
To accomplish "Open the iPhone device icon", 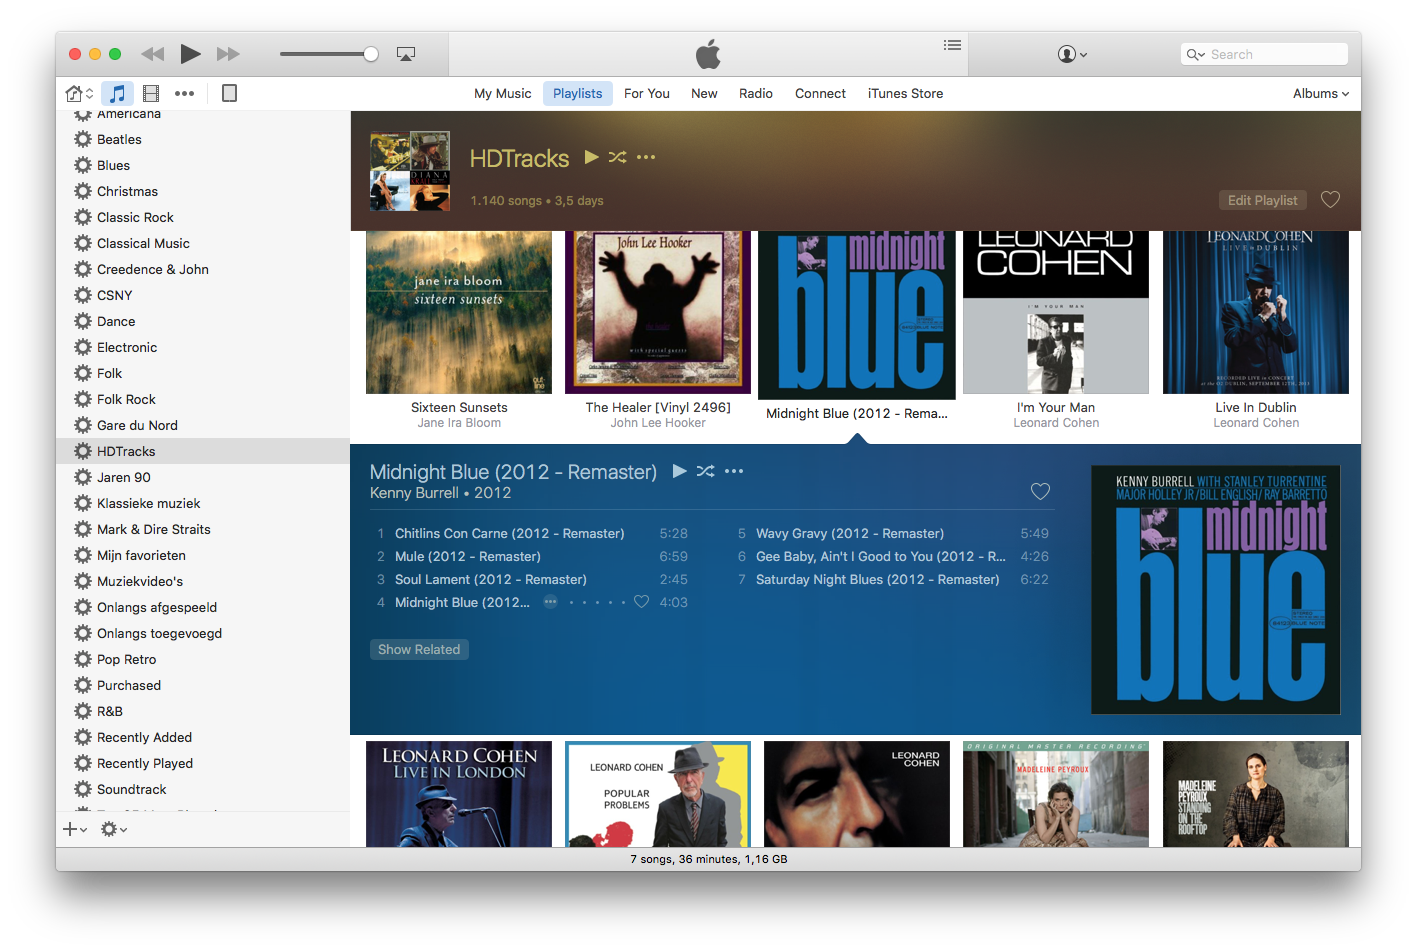I will 229,93.
